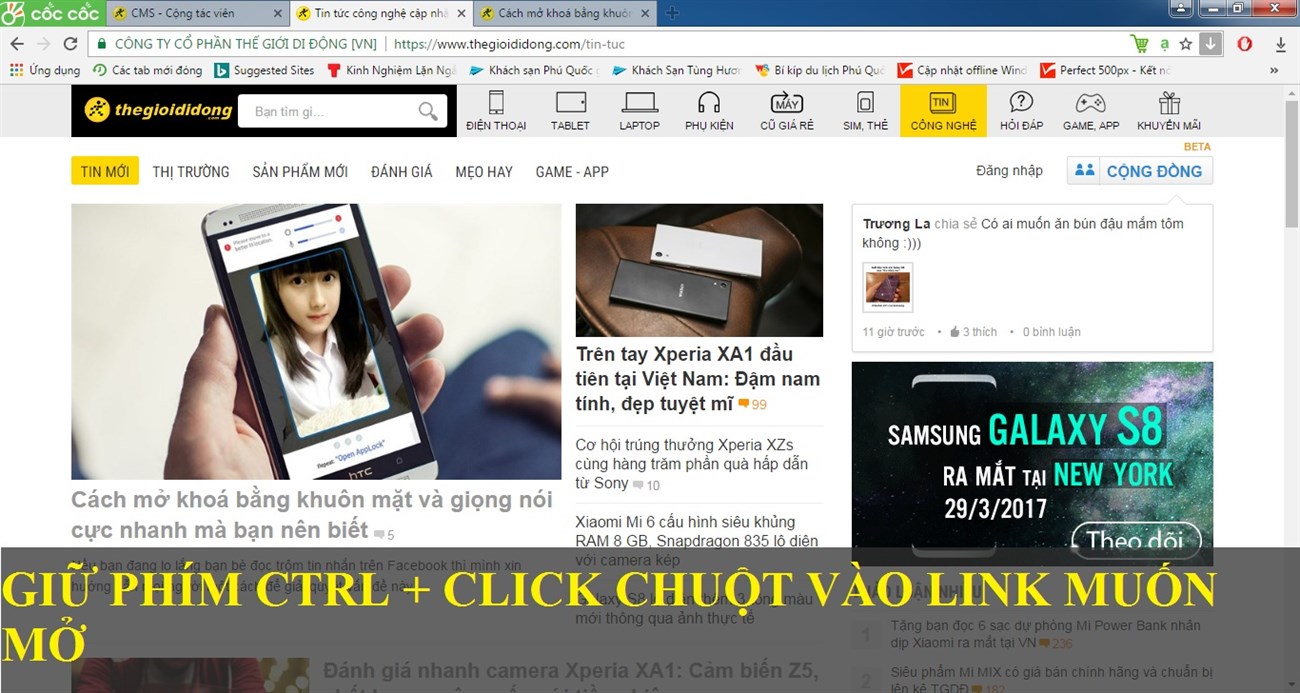1300x693 pixels.
Task: Click the '3 thích' like link
Action: click(973, 332)
